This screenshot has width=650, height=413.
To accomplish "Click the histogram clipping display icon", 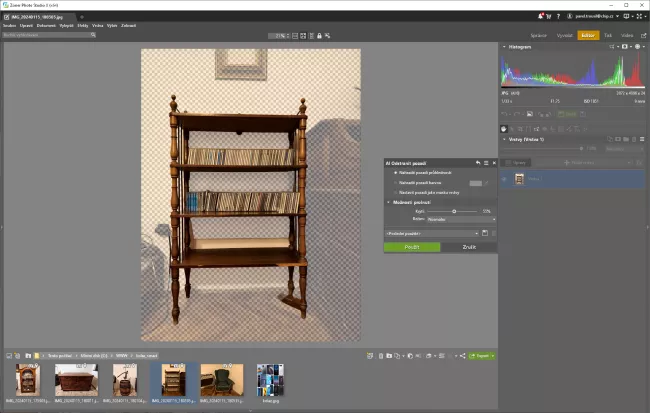I will pyautogui.click(x=625, y=47).
